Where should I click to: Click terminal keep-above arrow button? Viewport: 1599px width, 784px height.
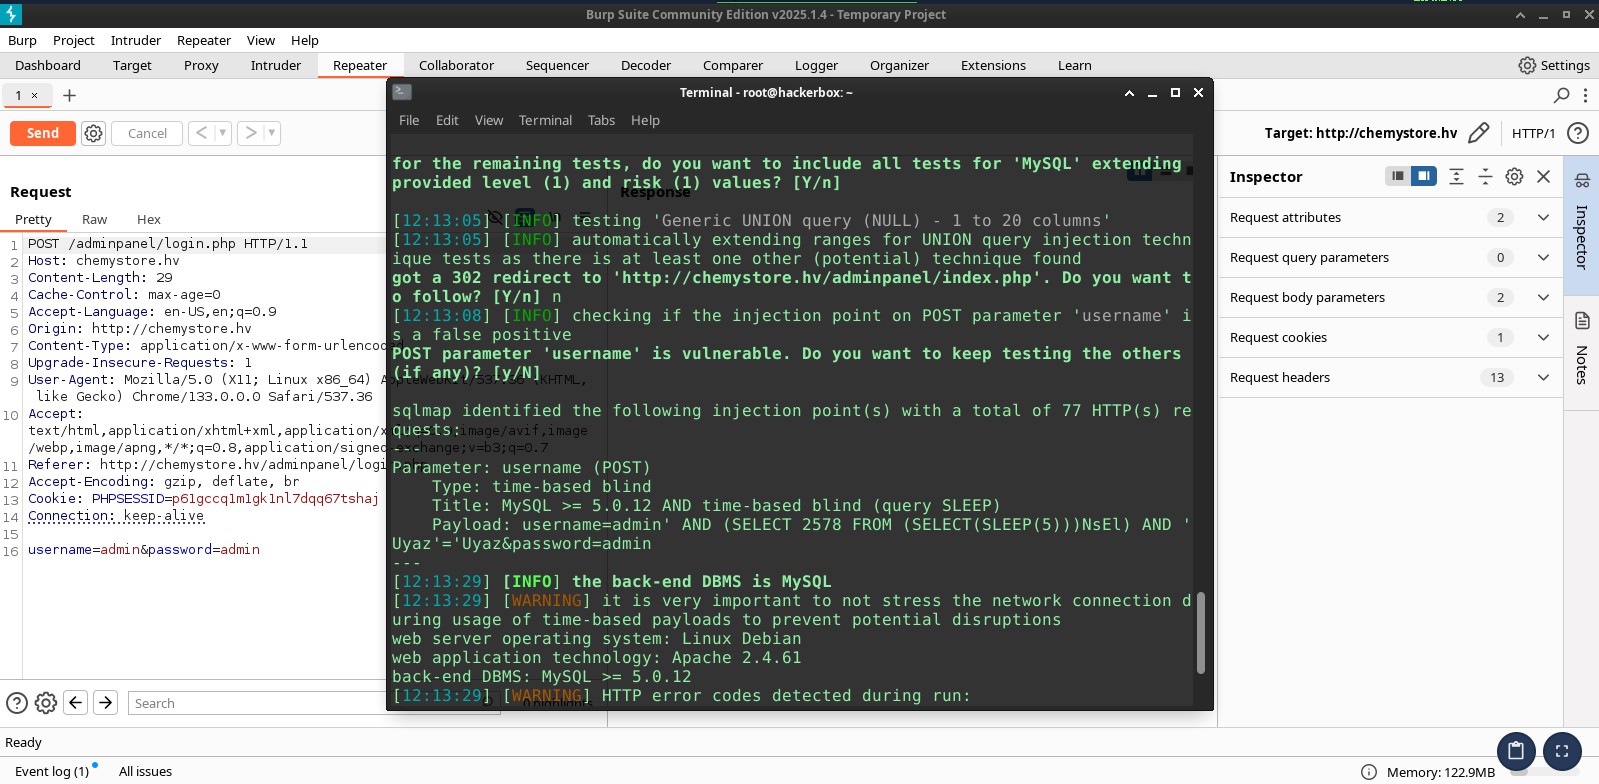coord(1129,92)
